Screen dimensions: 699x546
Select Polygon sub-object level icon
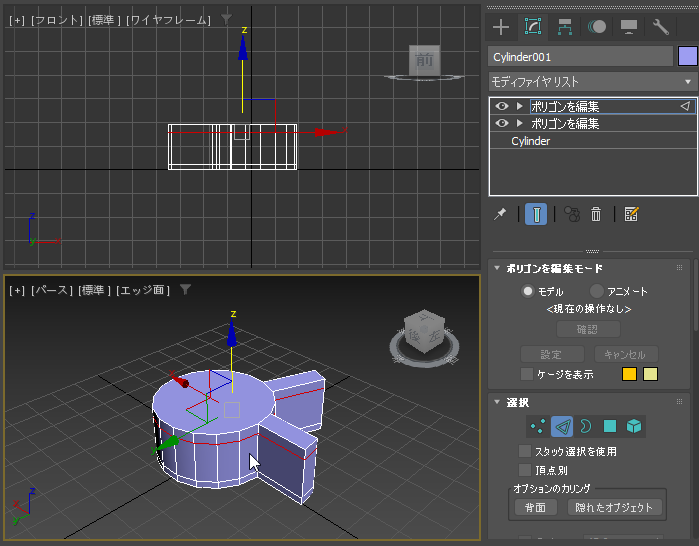(610, 427)
